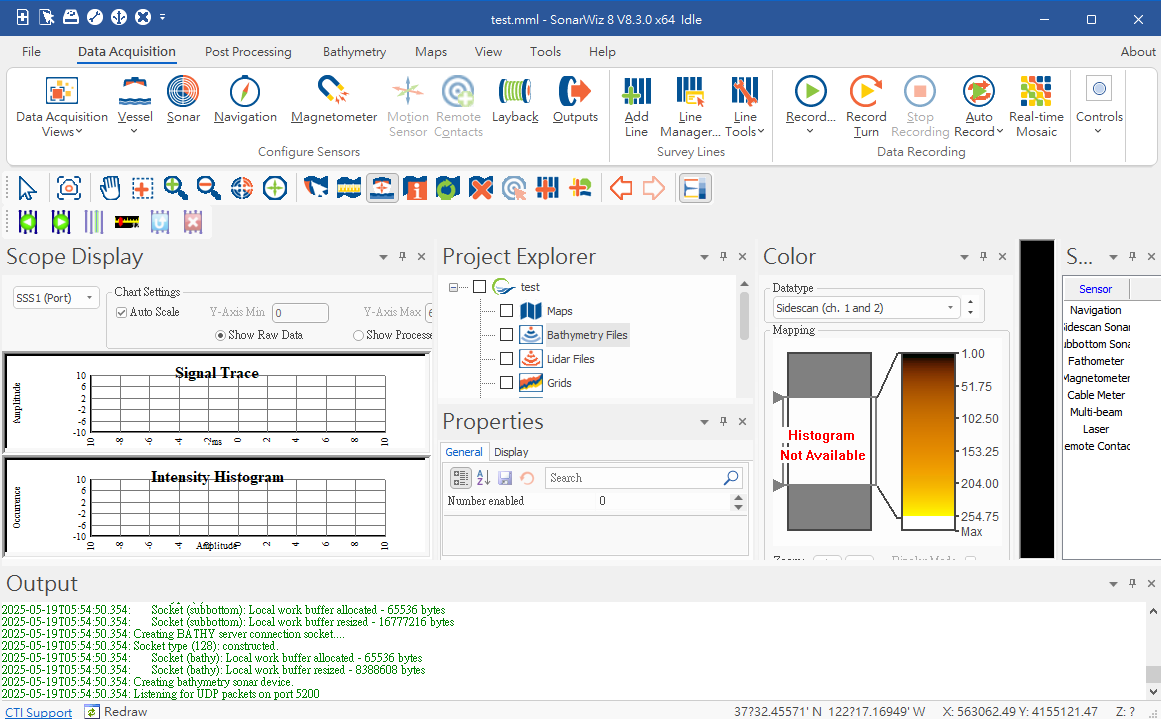Click About in the ribbon
Screen dimensions: 1161x719
click(x=1137, y=52)
